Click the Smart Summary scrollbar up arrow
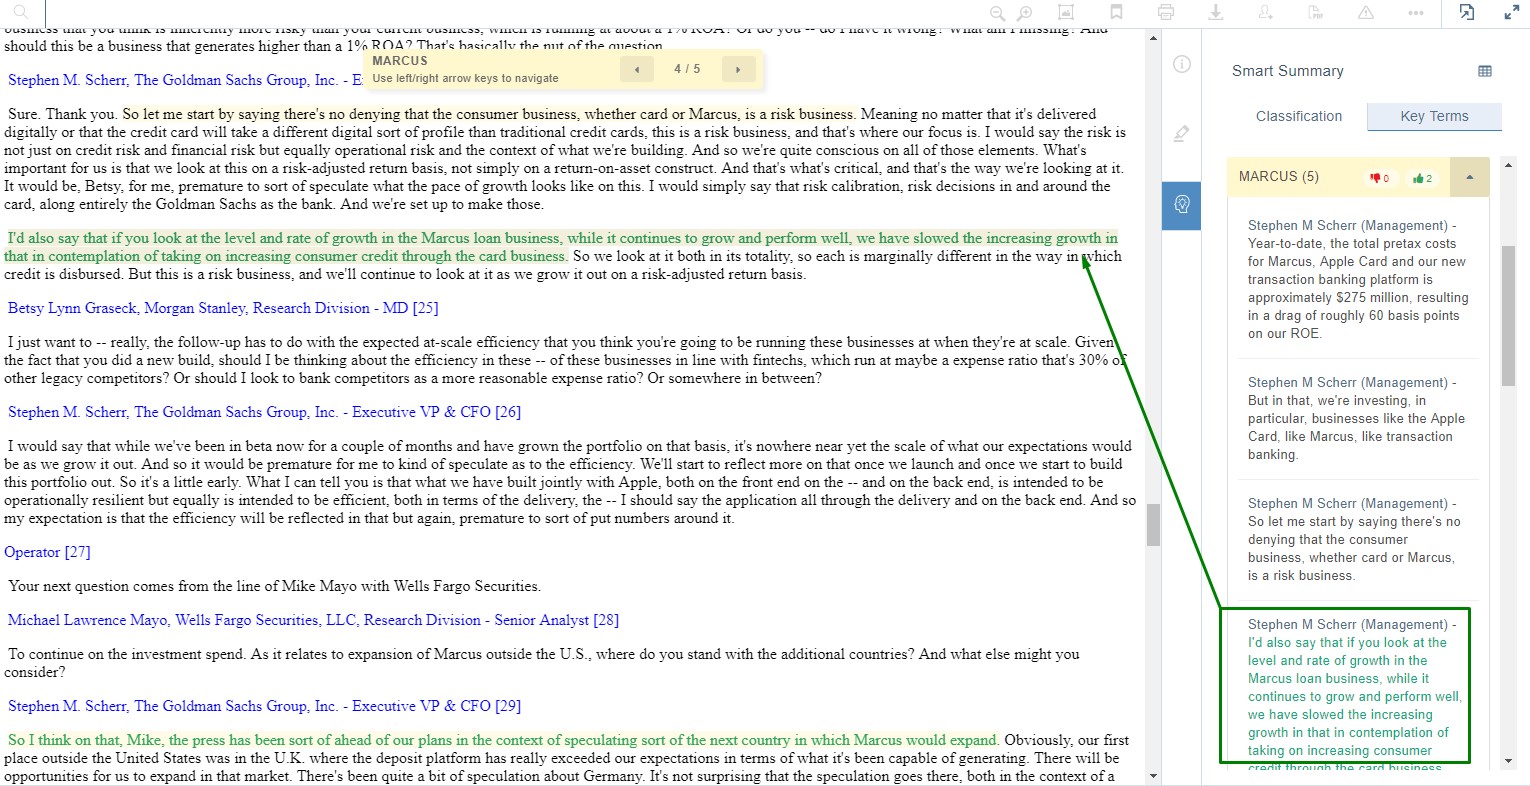 [x=1509, y=164]
